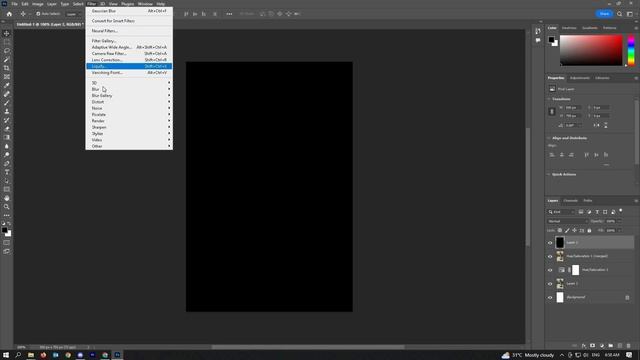The height and width of the screenshot is (360, 640).
Task: Create a new group folder icon
Action: [x=611, y=346]
